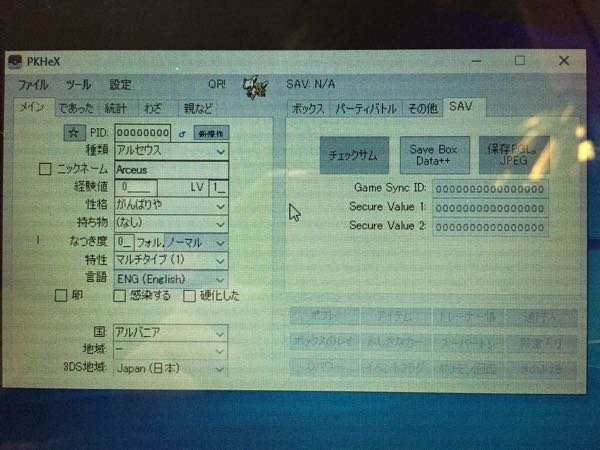Image resolution: width=600 pixels, height=450 pixels.
Task: Click the Save Box Data++ button
Action: tap(433, 156)
